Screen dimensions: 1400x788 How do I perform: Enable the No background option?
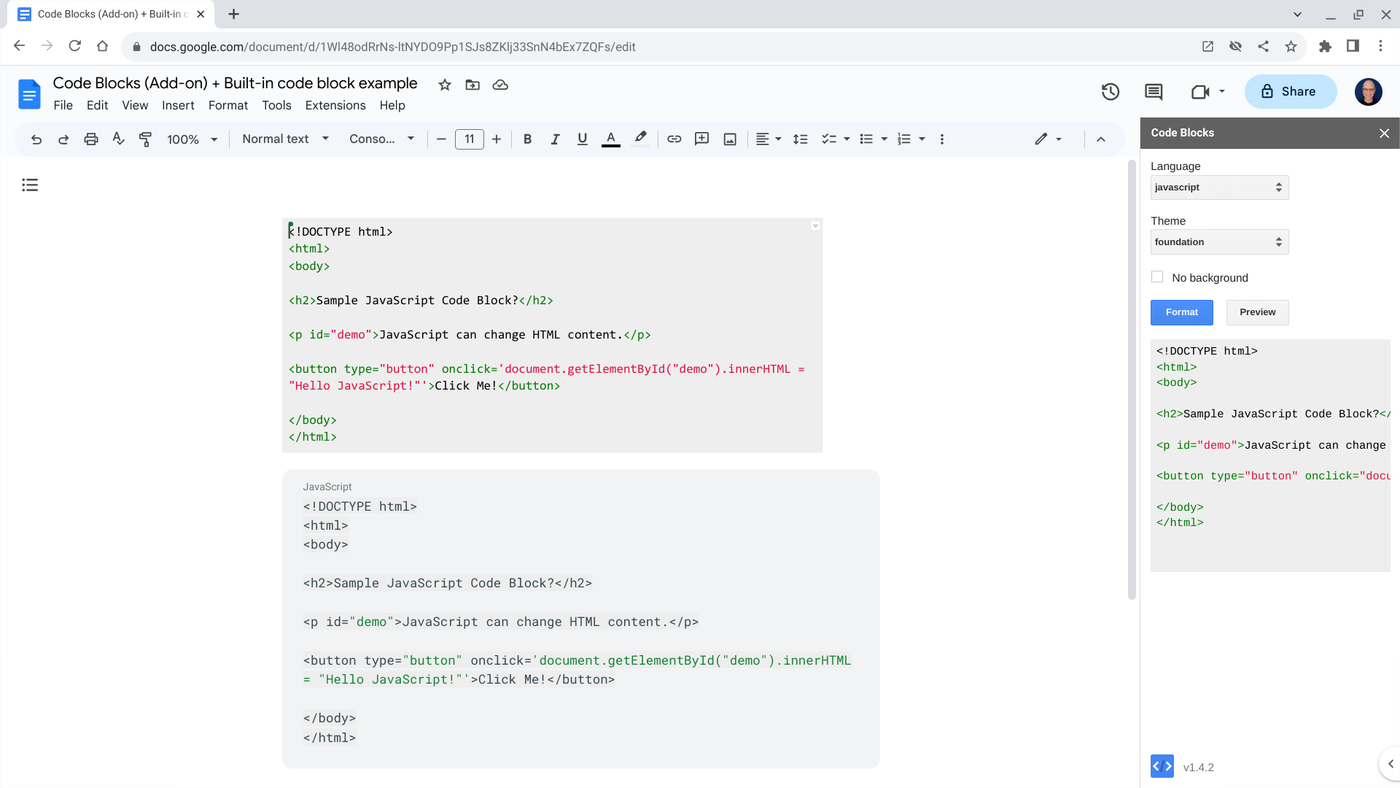point(1157,277)
